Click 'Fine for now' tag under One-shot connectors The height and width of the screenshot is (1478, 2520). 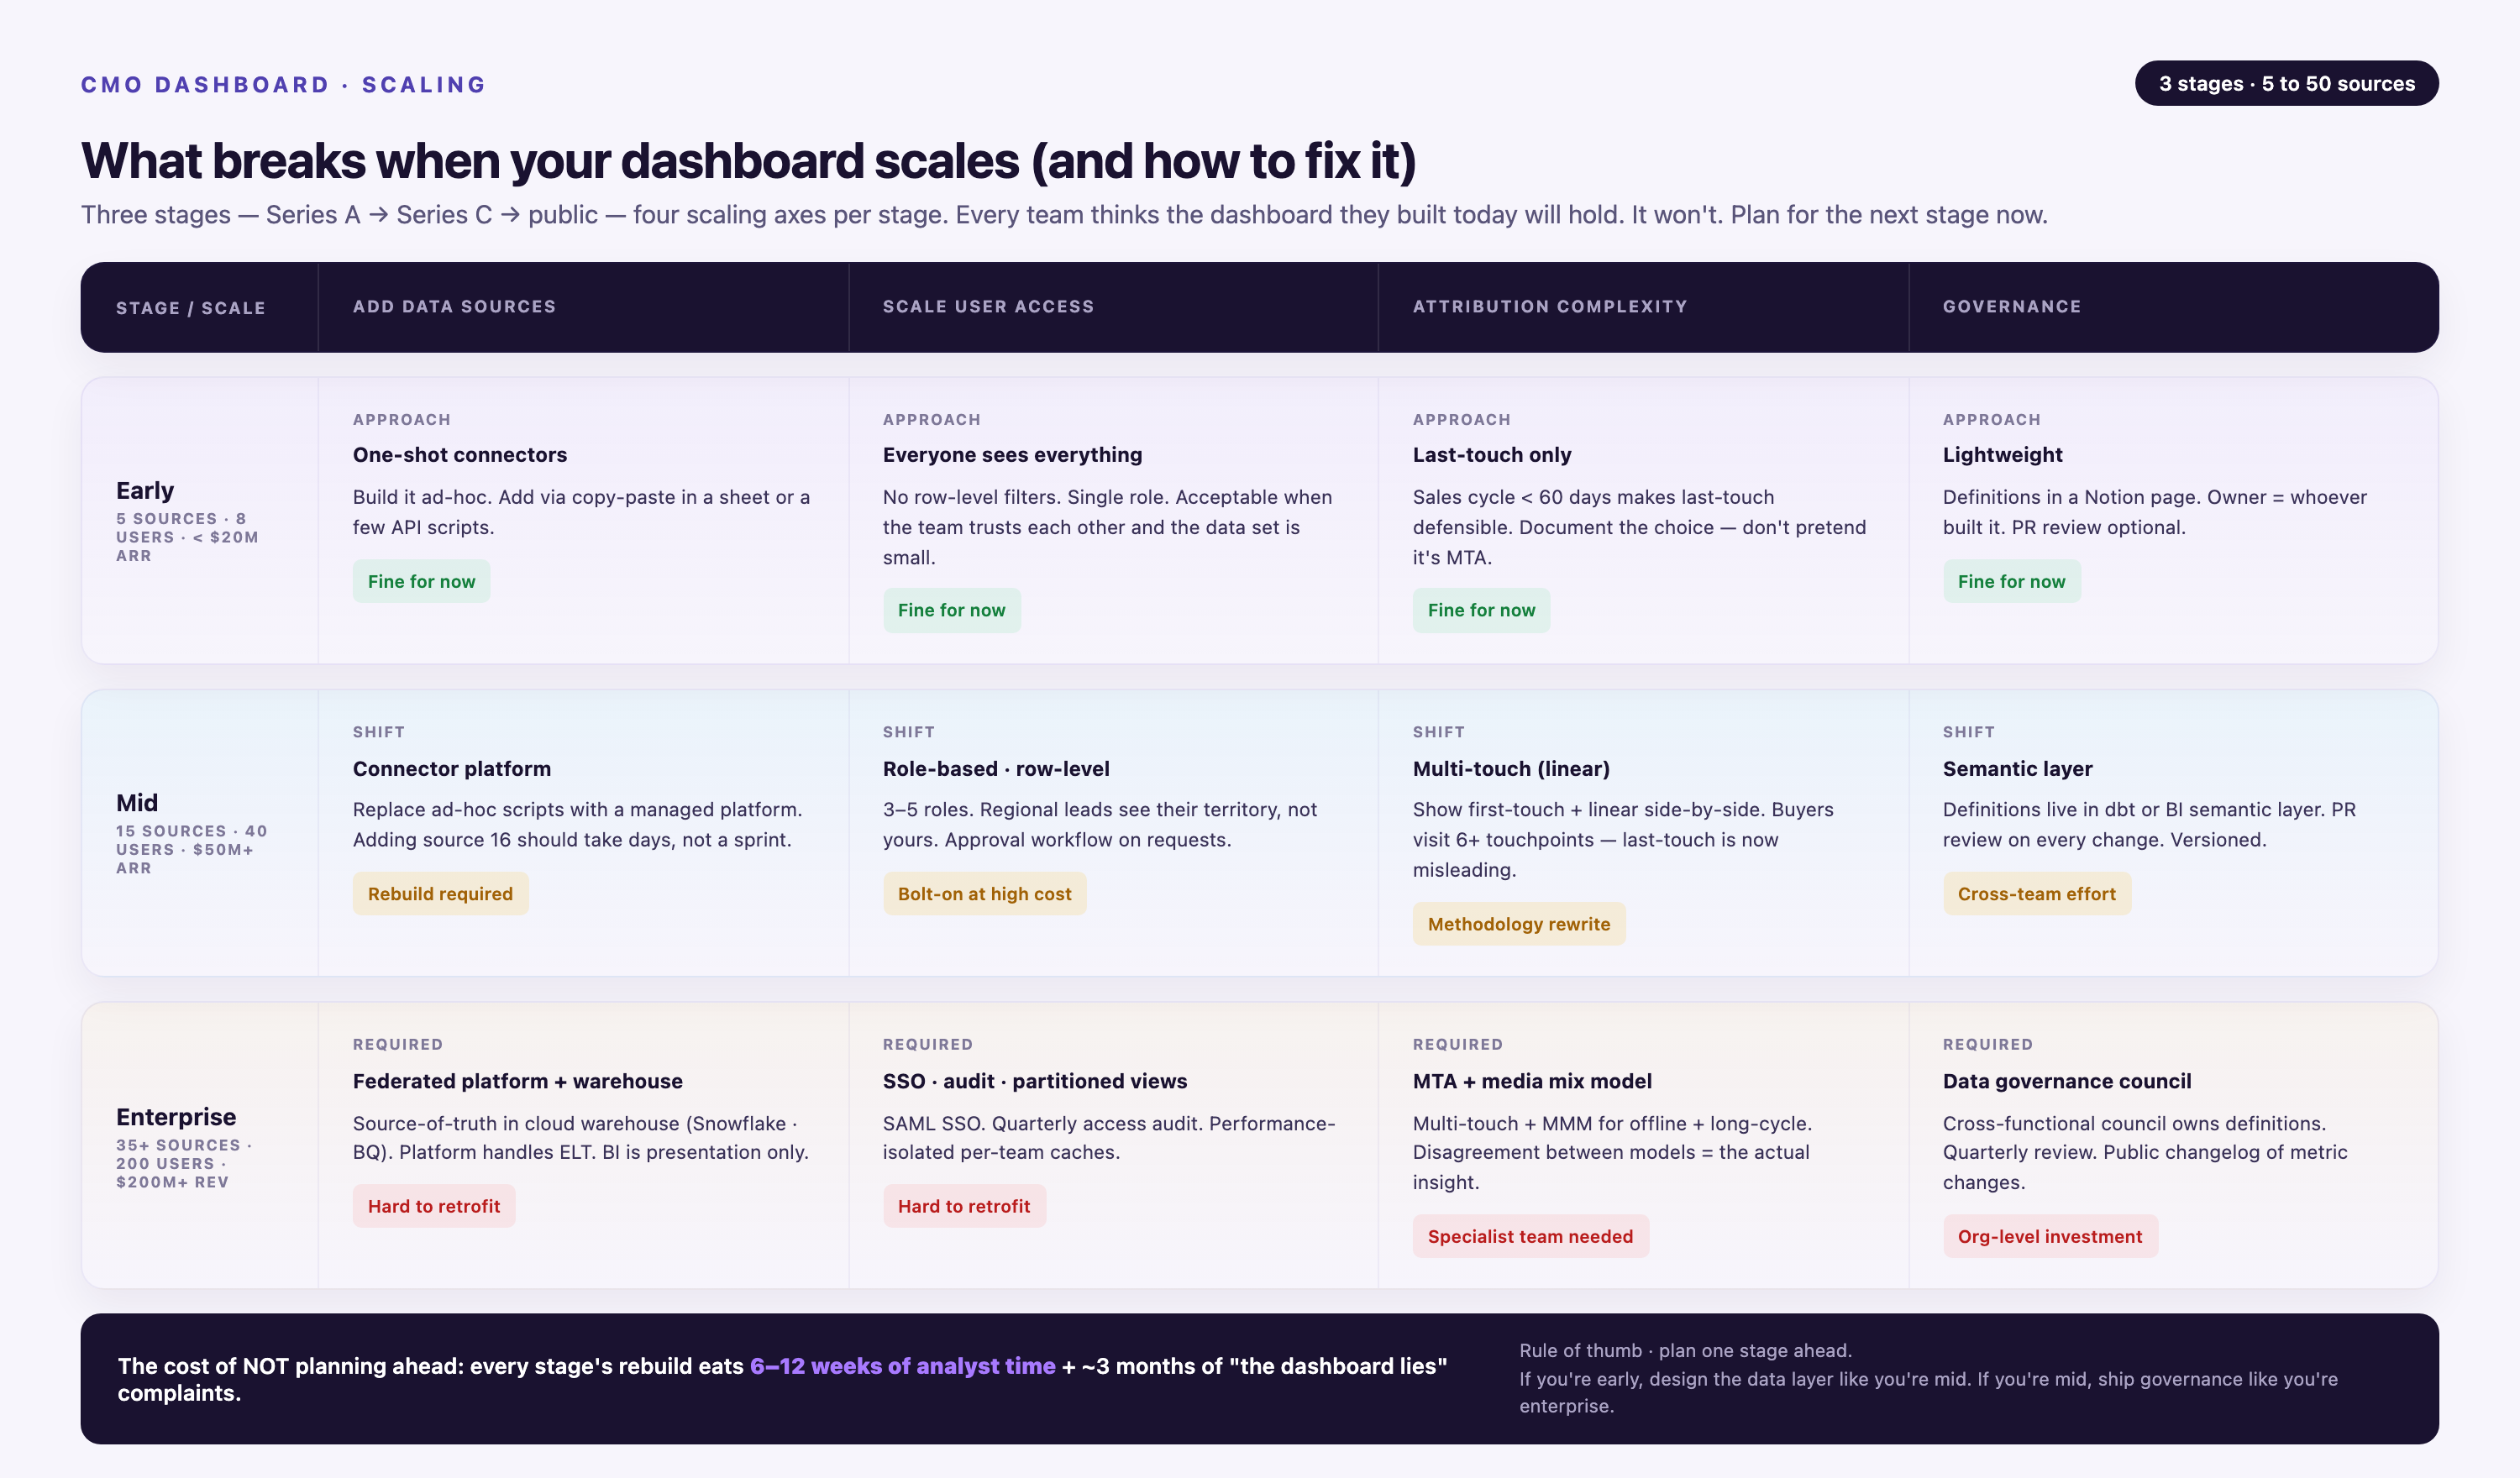coord(421,582)
